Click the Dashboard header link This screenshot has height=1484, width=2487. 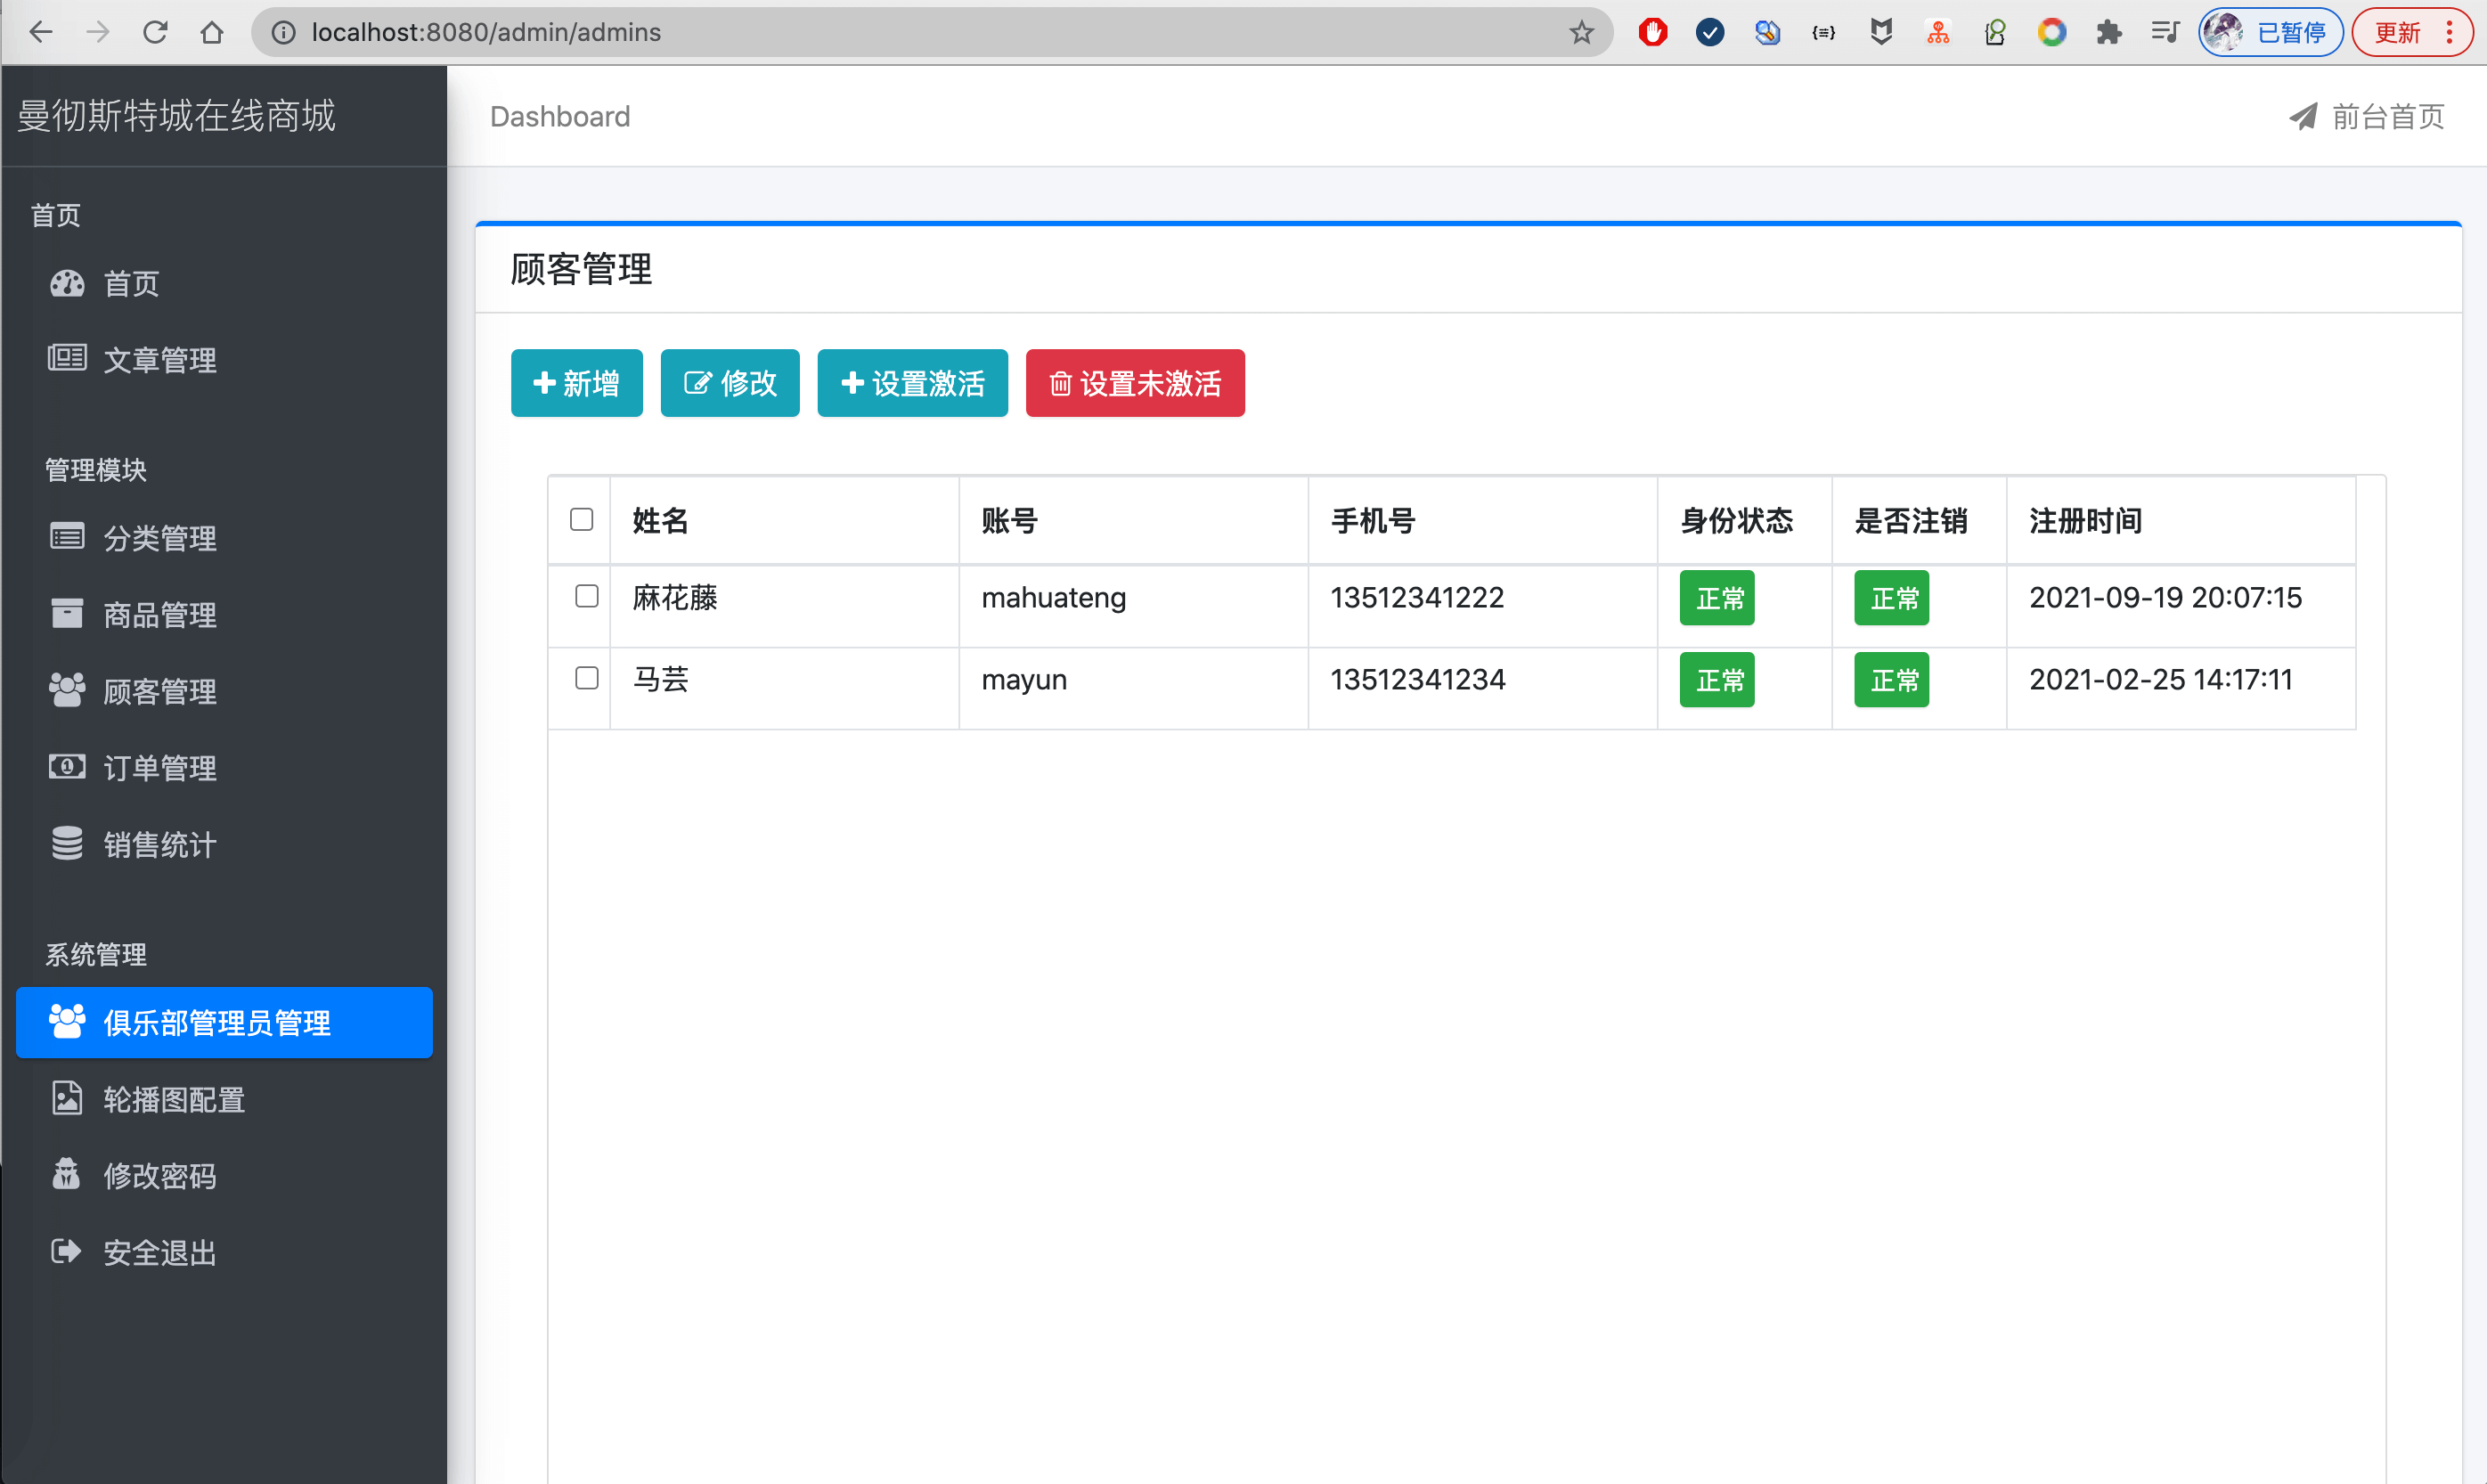click(x=560, y=116)
